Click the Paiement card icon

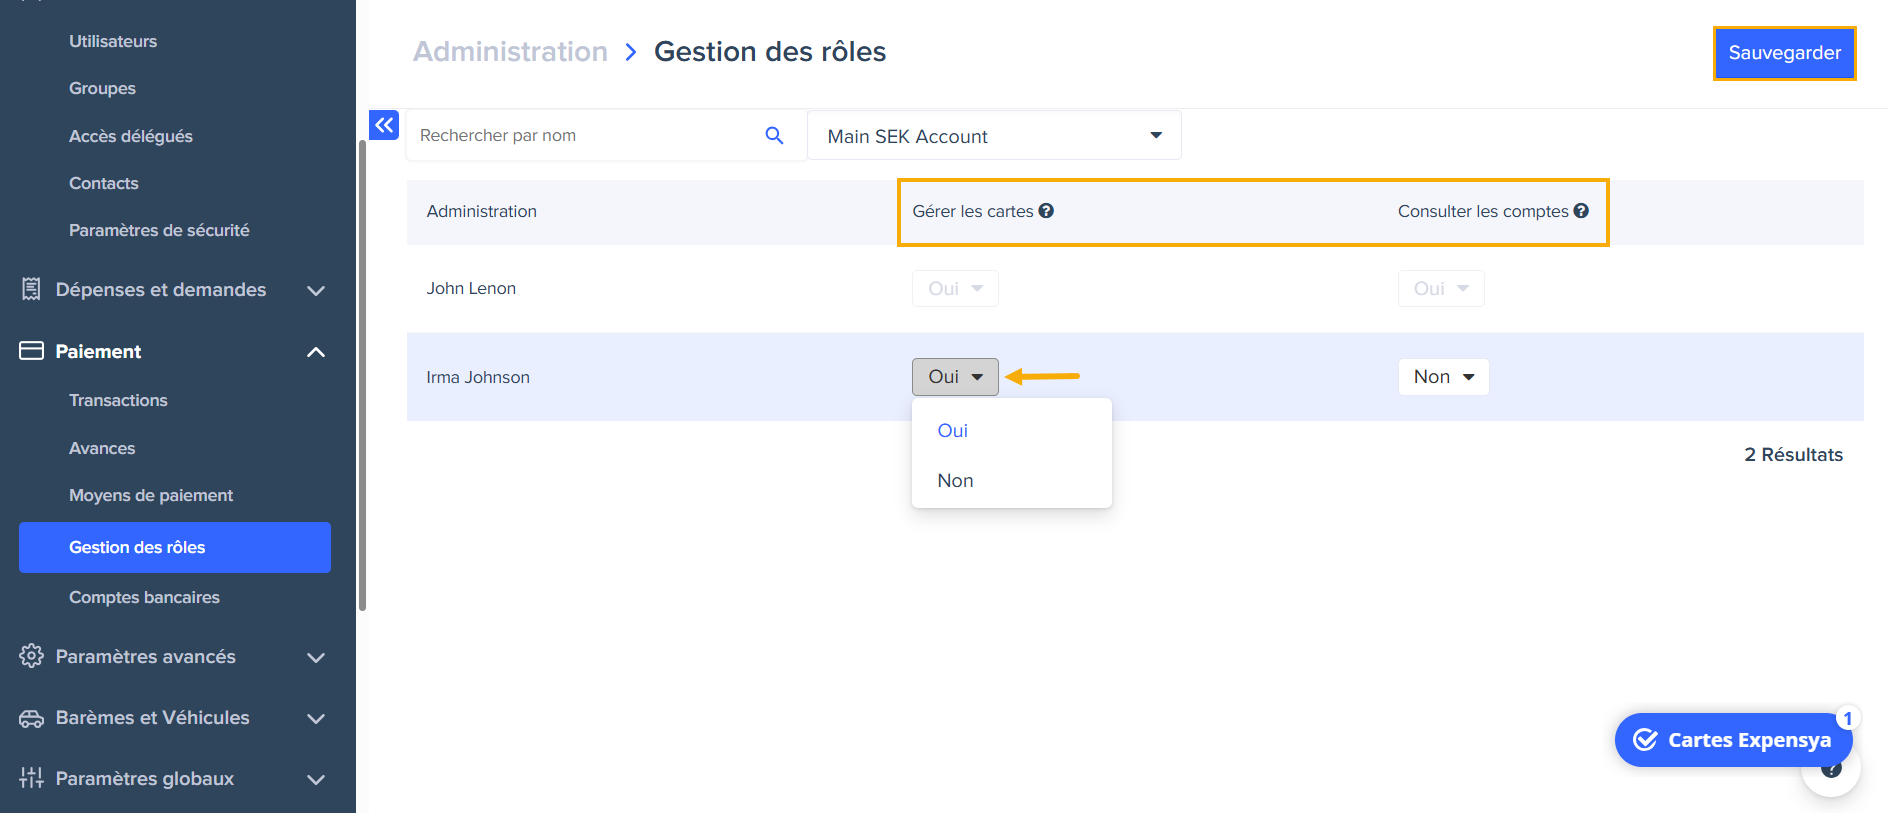pyautogui.click(x=31, y=351)
